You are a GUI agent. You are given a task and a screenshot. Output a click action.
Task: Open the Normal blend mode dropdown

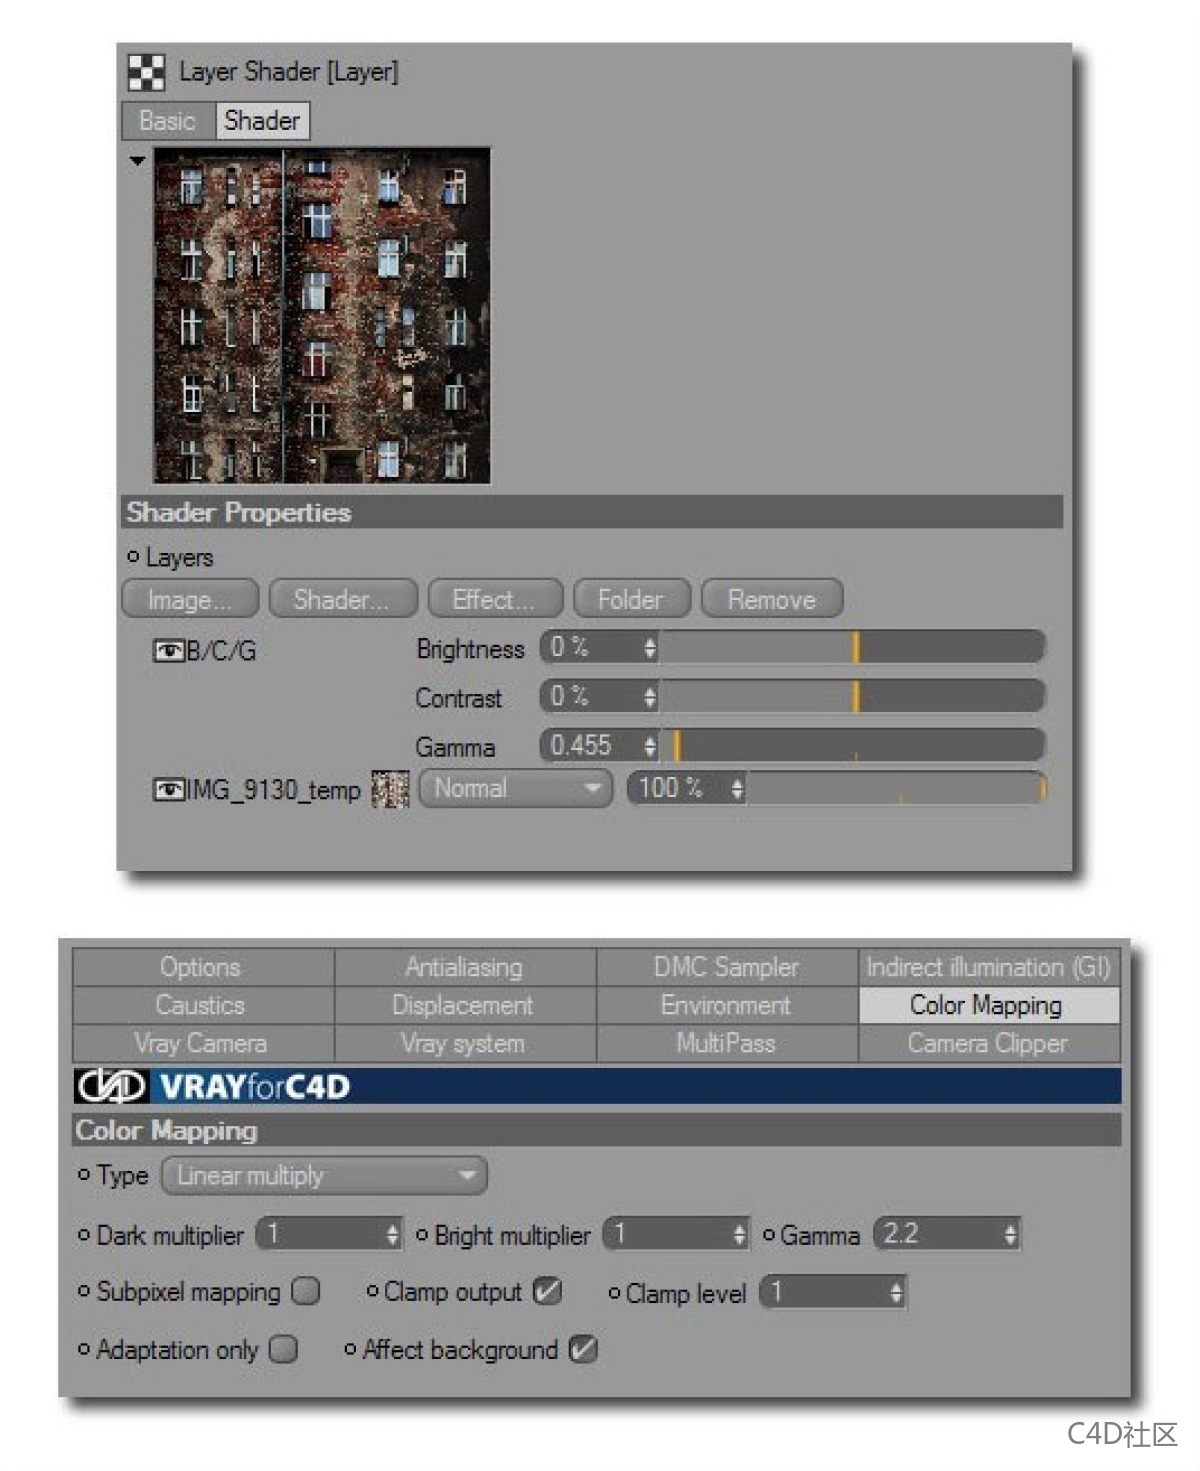[x=515, y=788]
